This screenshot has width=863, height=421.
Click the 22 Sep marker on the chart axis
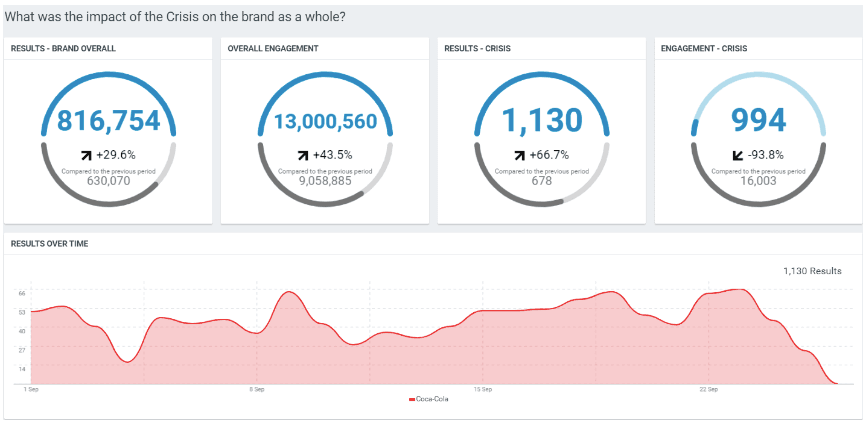(708, 388)
